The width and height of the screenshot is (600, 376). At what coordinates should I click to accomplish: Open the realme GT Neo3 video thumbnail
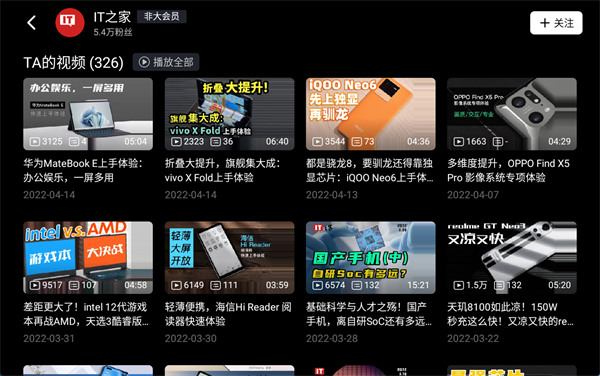tap(512, 257)
